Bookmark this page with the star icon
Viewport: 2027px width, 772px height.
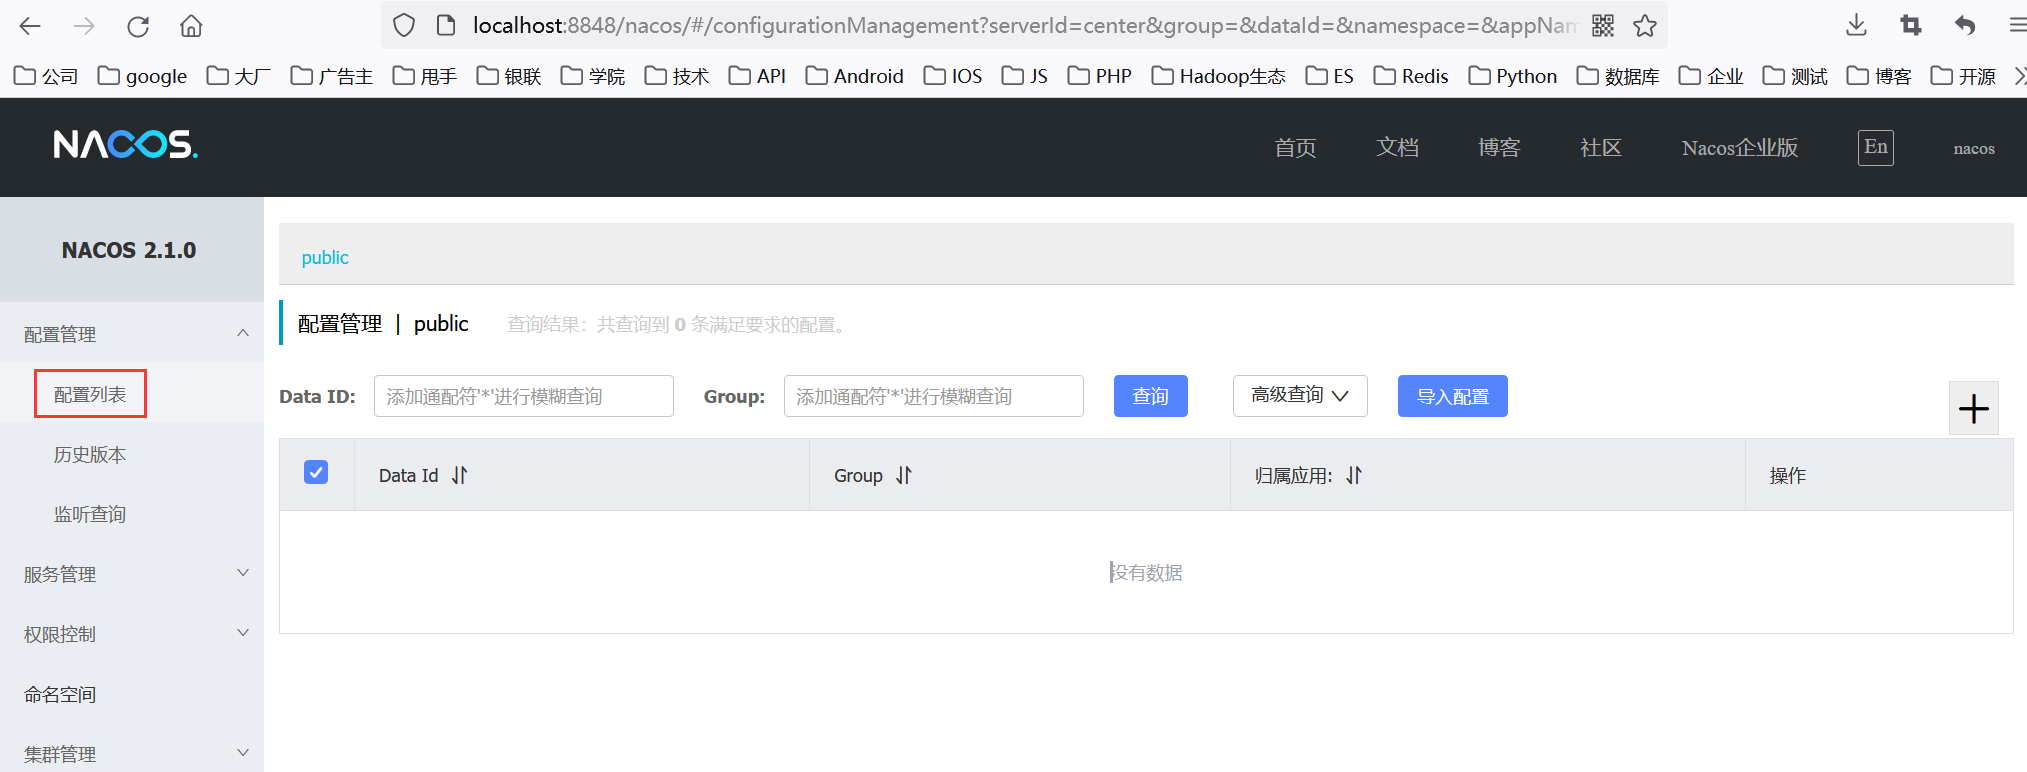click(x=1645, y=26)
